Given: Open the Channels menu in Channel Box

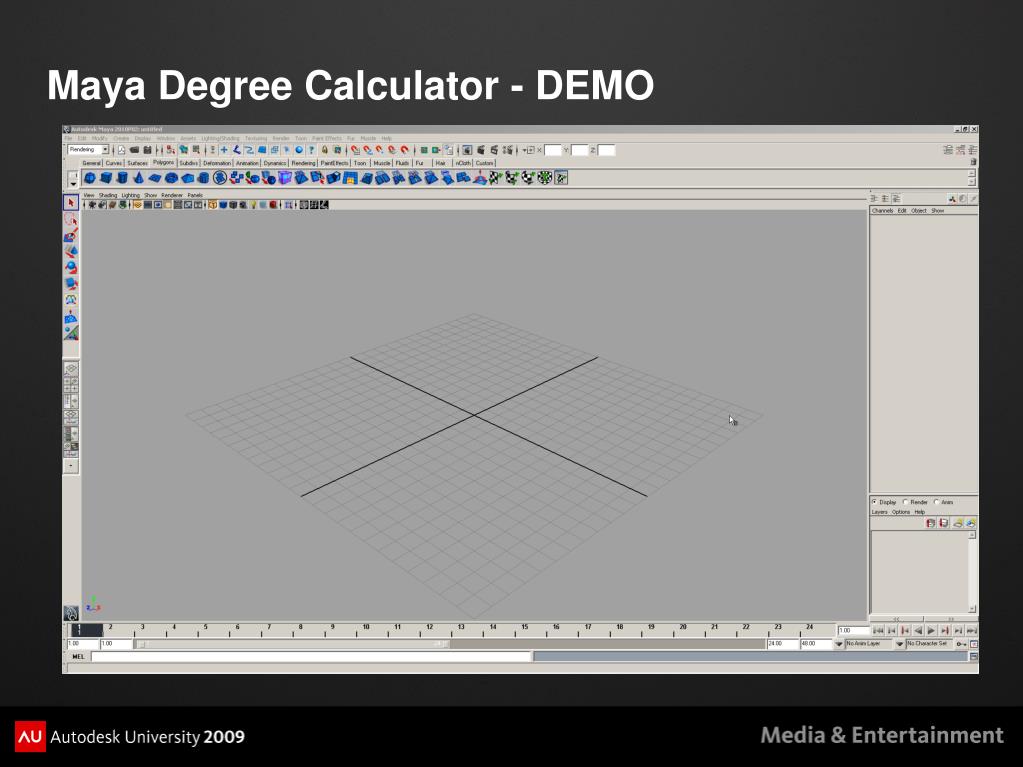Looking at the screenshot, I should [882, 211].
